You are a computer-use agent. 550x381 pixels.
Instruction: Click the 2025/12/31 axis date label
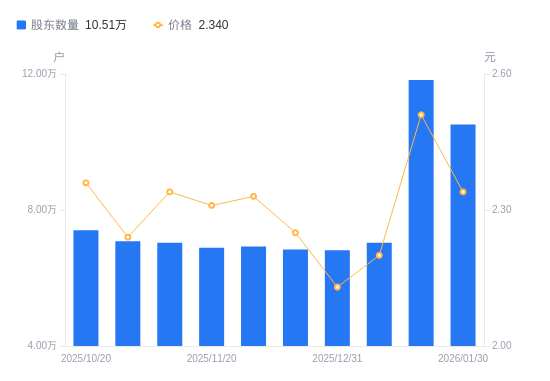click(337, 358)
